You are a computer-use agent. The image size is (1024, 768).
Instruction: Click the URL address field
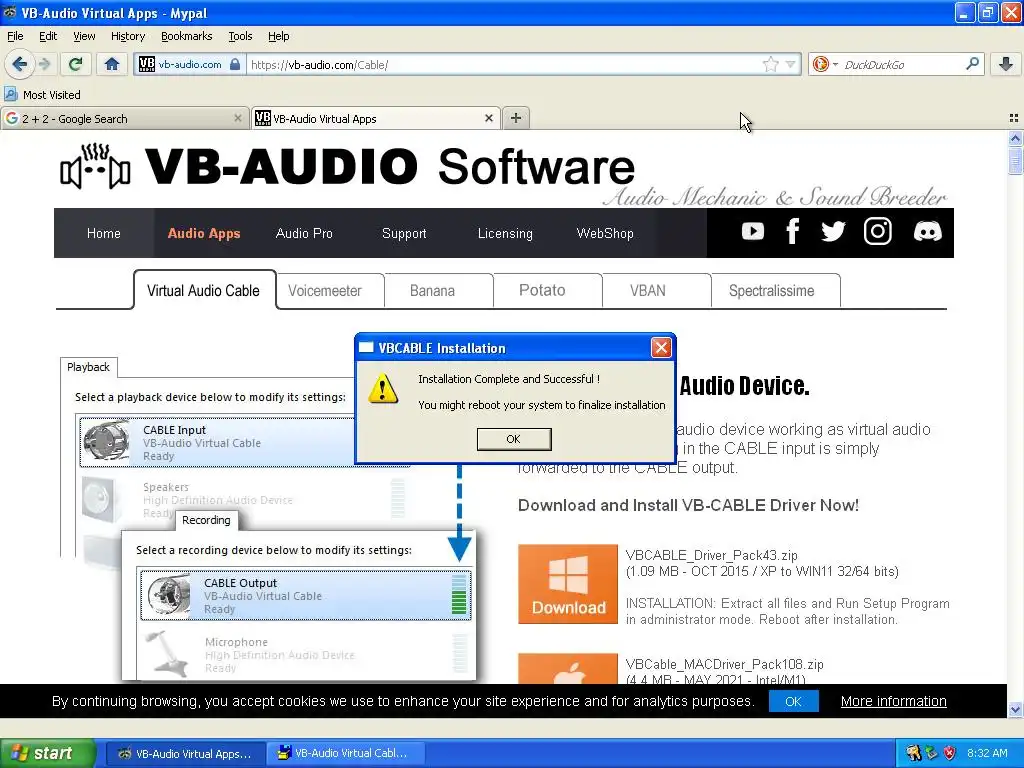click(x=503, y=64)
